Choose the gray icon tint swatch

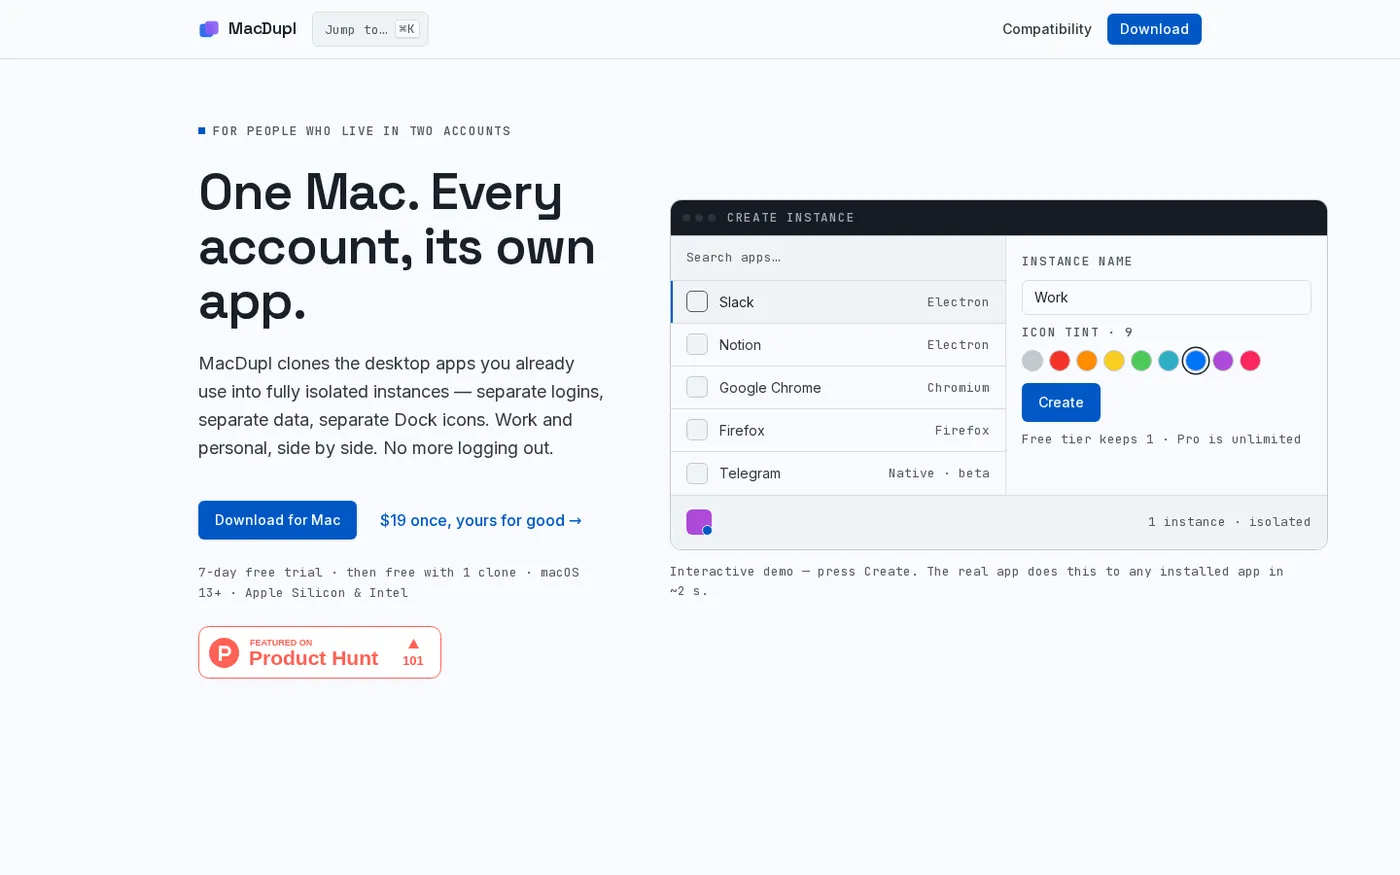pyautogui.click(x=1033, y=361)
